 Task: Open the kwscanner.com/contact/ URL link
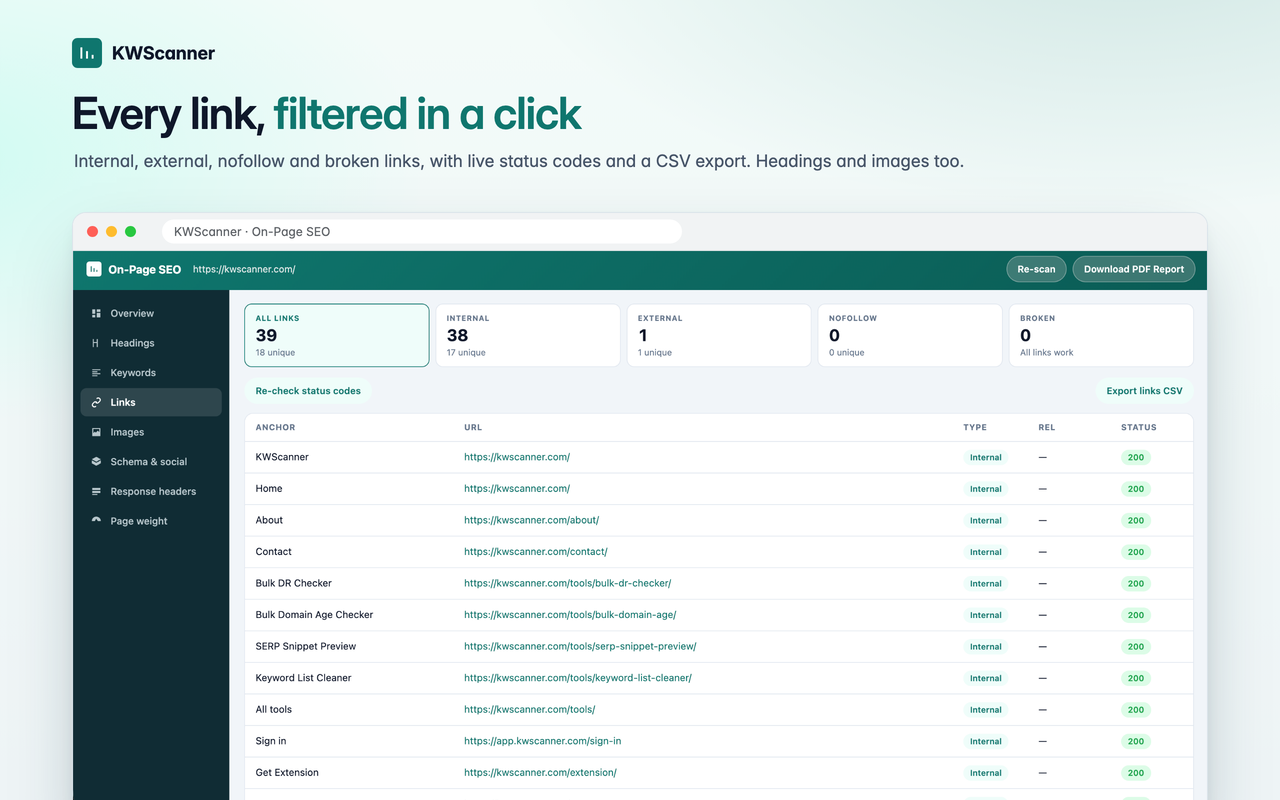pos(535,552)
